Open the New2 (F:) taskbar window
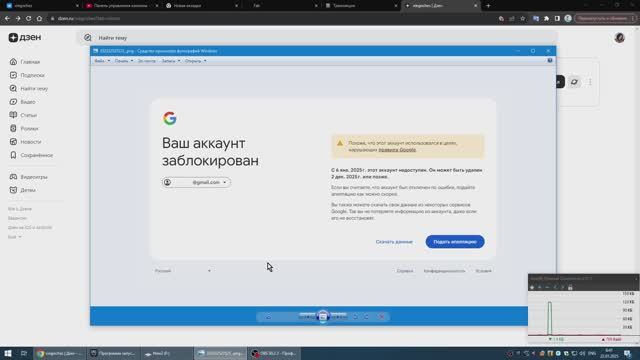The image size is (640, 360). (x=167, y=353)
